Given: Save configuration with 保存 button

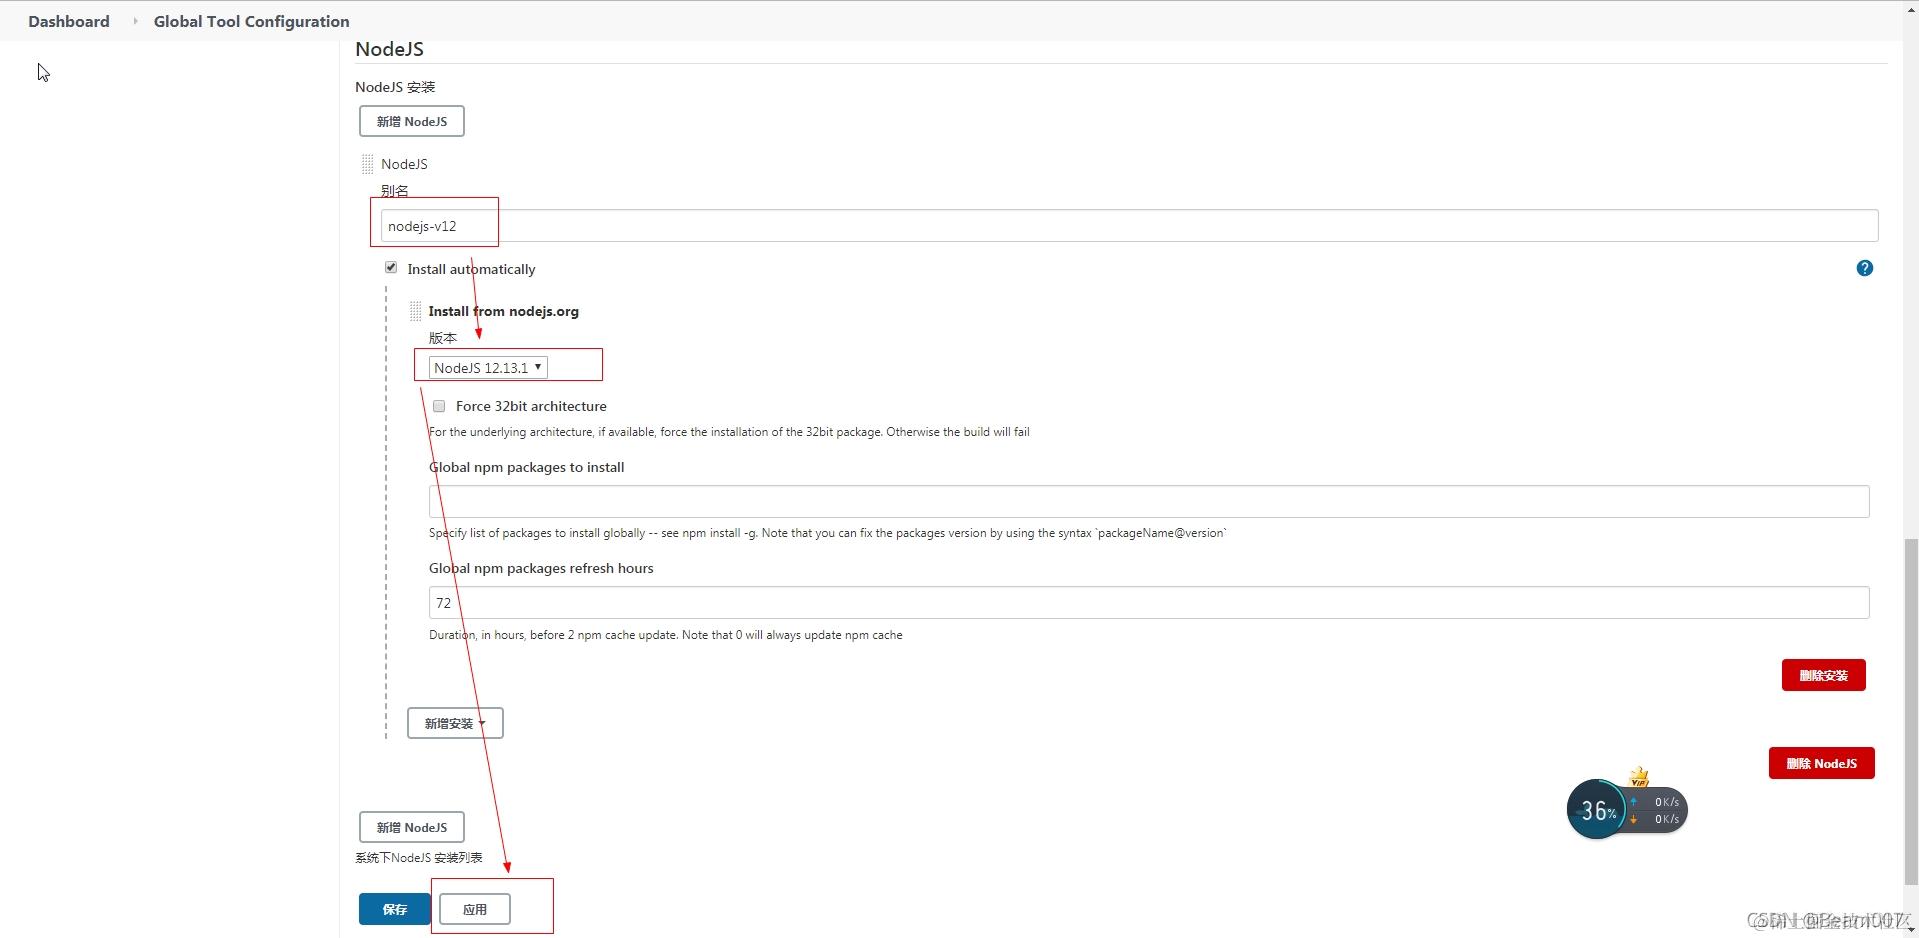Looking at the screenshot, I should click(395, 909).
